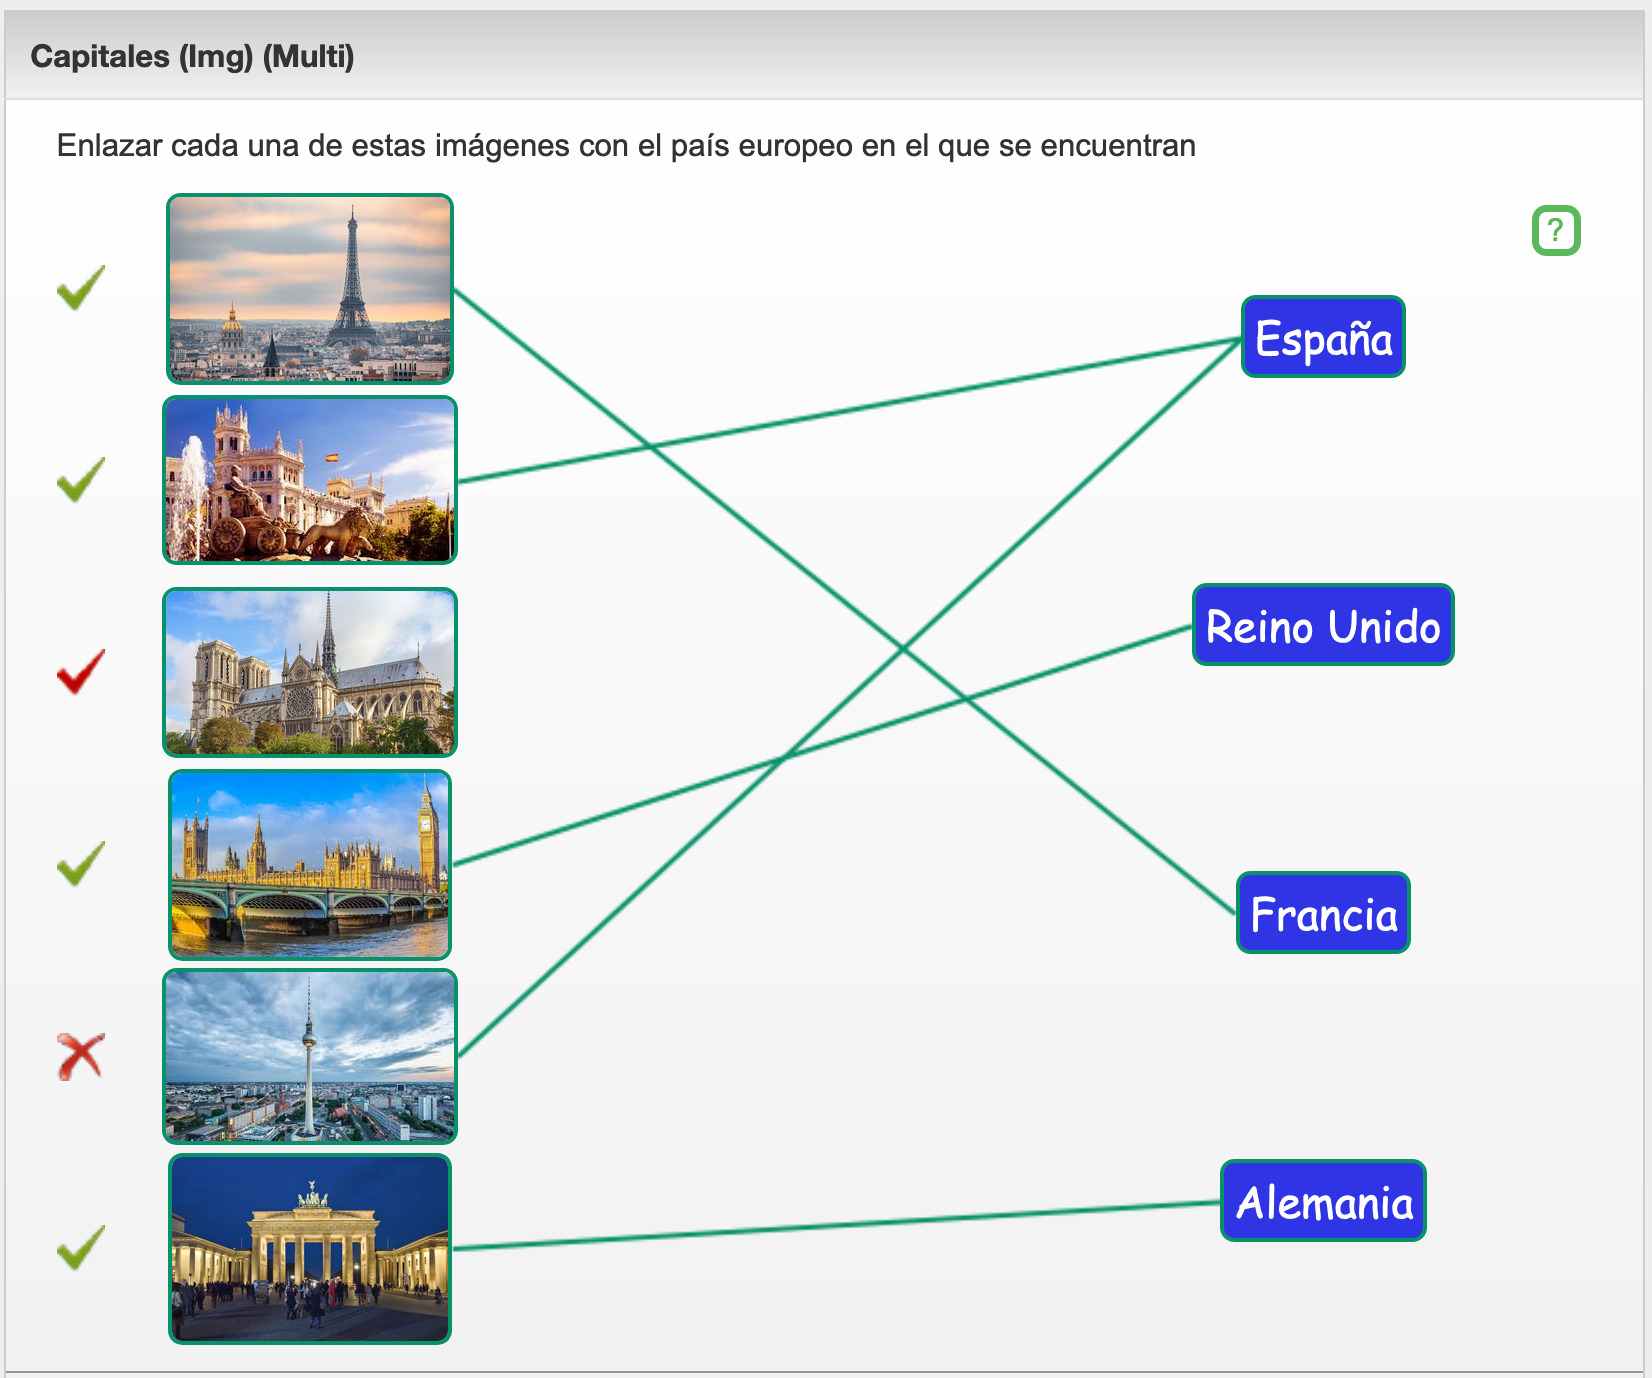Screen dimensions: 1652x1378
Task: Click the red X beside Berlin TV tower
Action: click(81, 1056)
